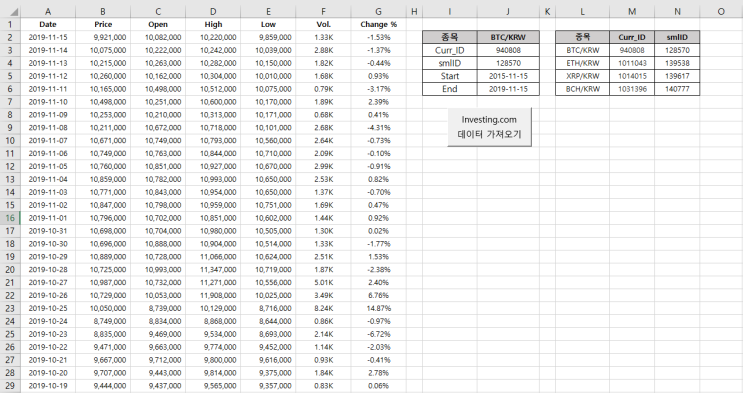The width and height of the screenshot is (743, 393).
Task: Click the High header cell
Action: point(213,24)
